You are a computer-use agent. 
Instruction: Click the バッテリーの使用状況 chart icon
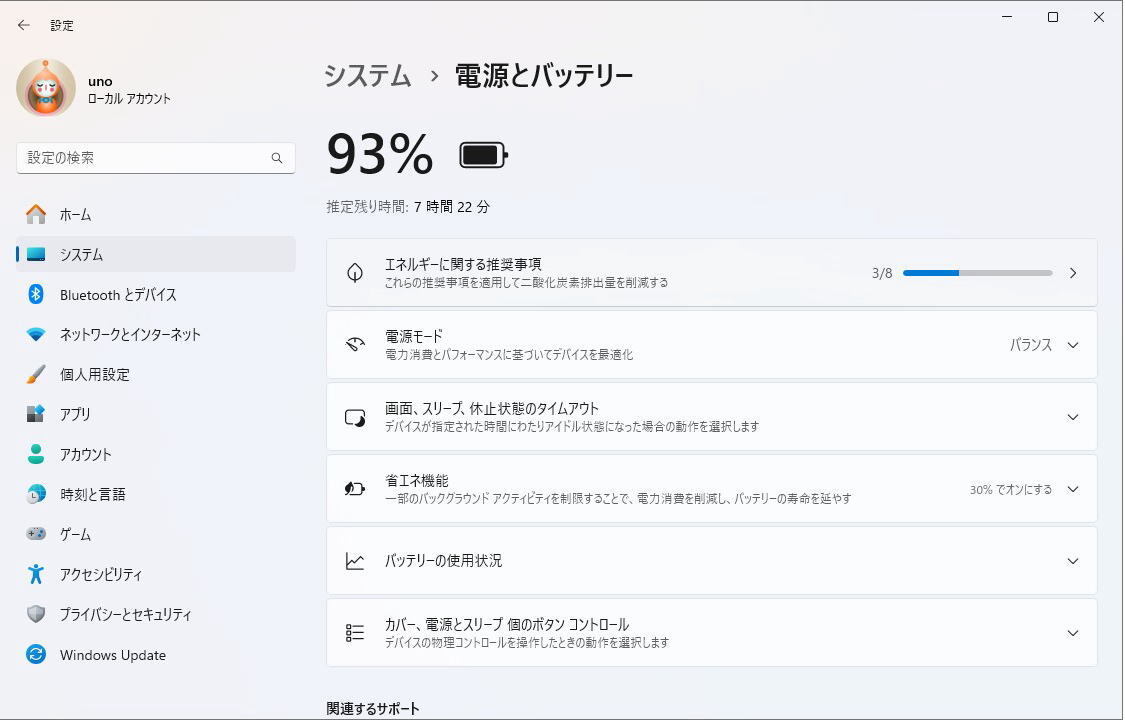[354, 561]
